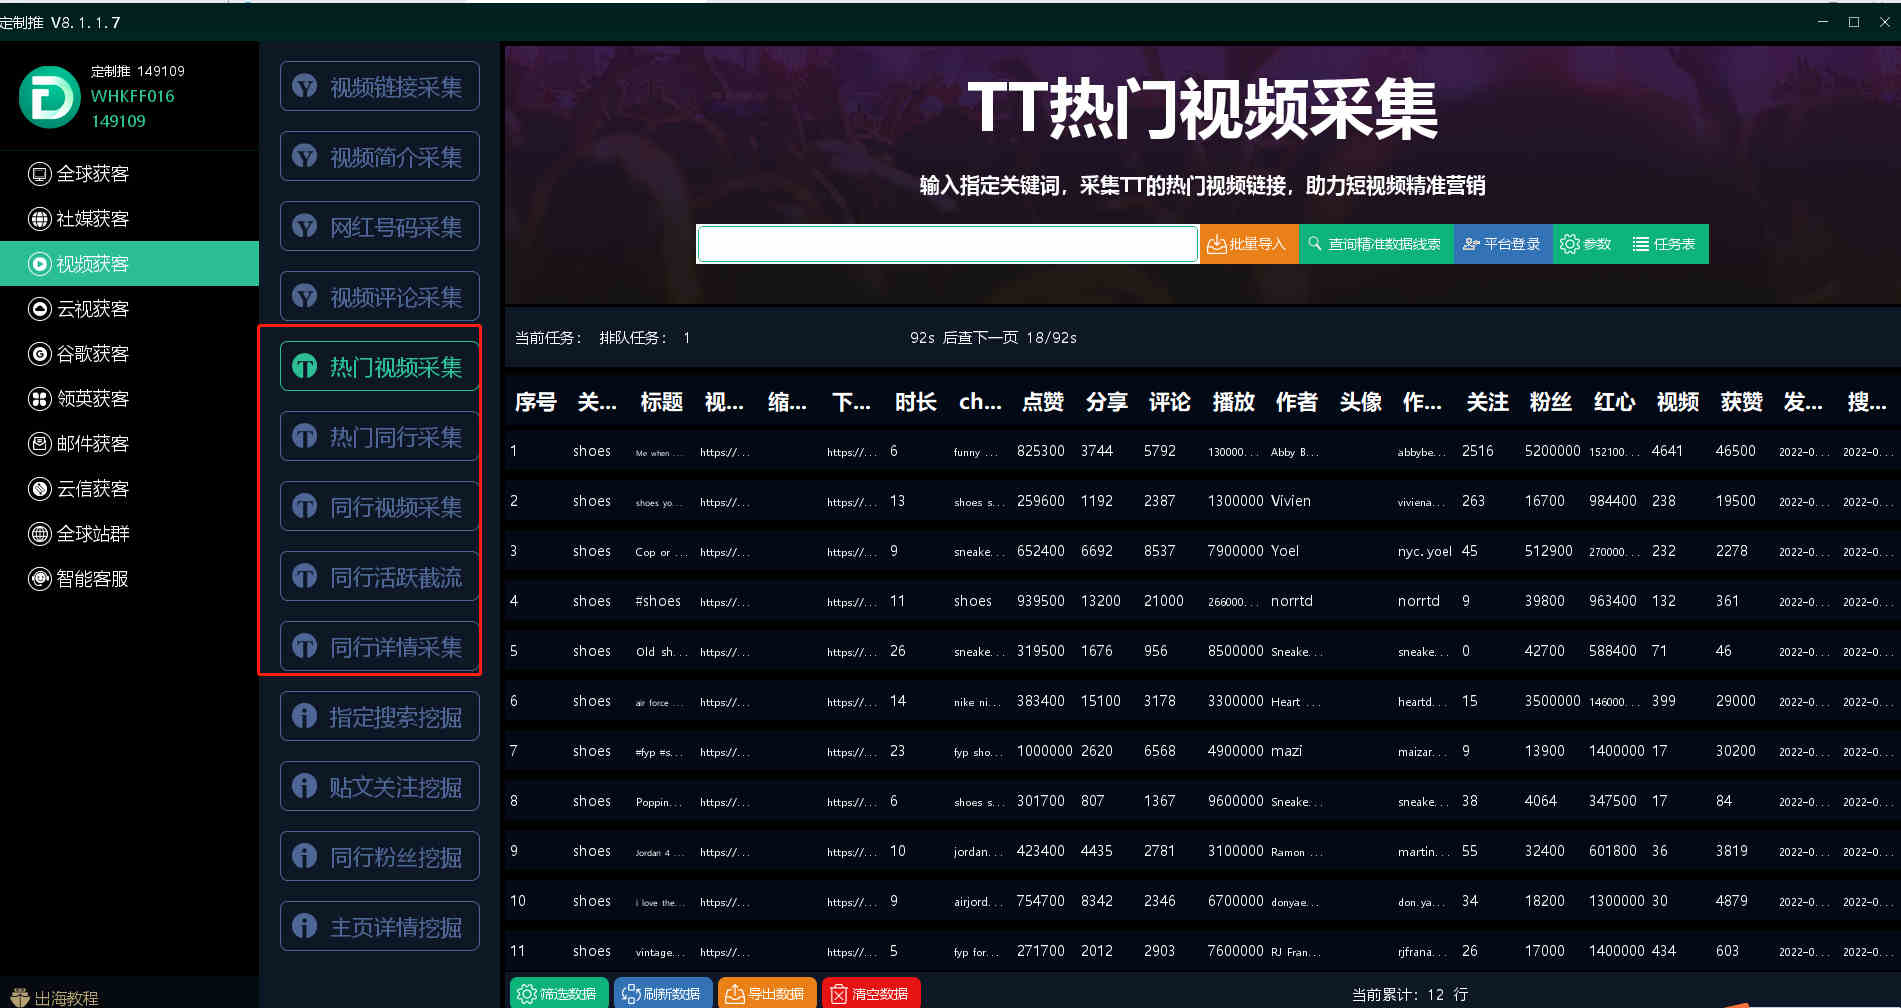Screen dimensions: 1901x1008
Task: Click the icon on 同行视频采集
Action: pyautogui.click(x=305, y=507)
